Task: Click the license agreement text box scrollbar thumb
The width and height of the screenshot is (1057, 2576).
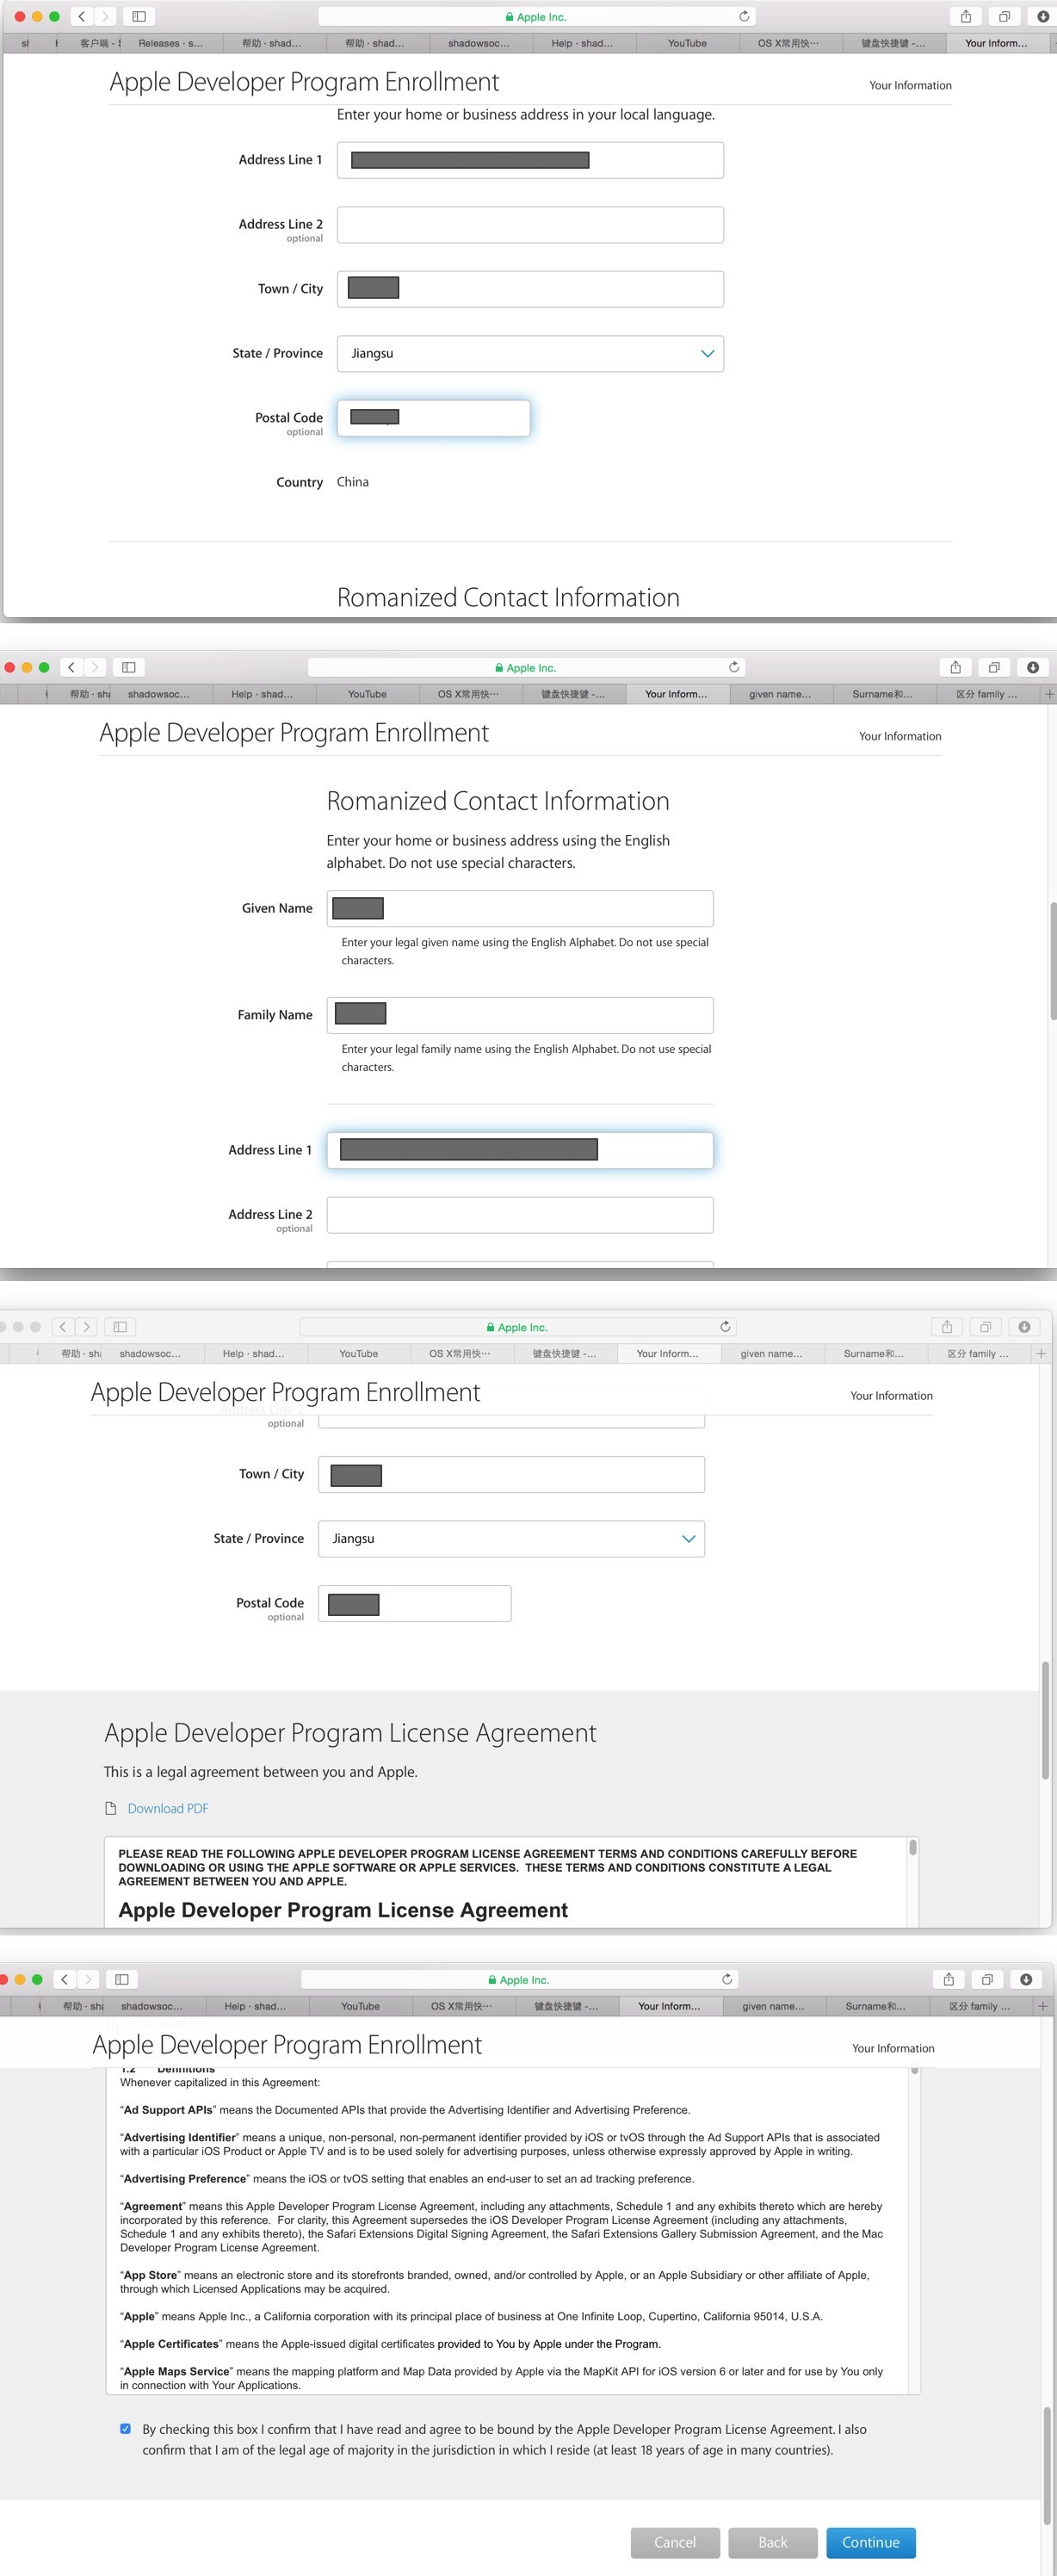Action: click(x=913, y=1847)
